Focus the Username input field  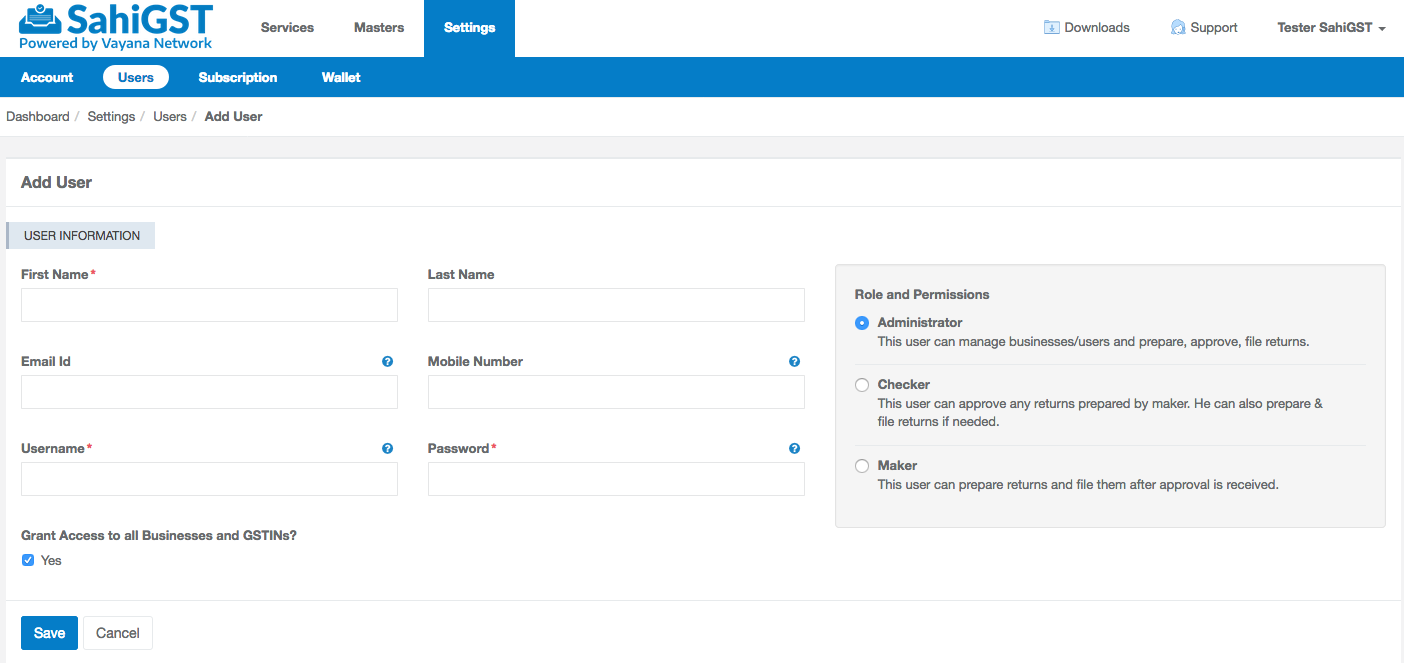point(209,479)
